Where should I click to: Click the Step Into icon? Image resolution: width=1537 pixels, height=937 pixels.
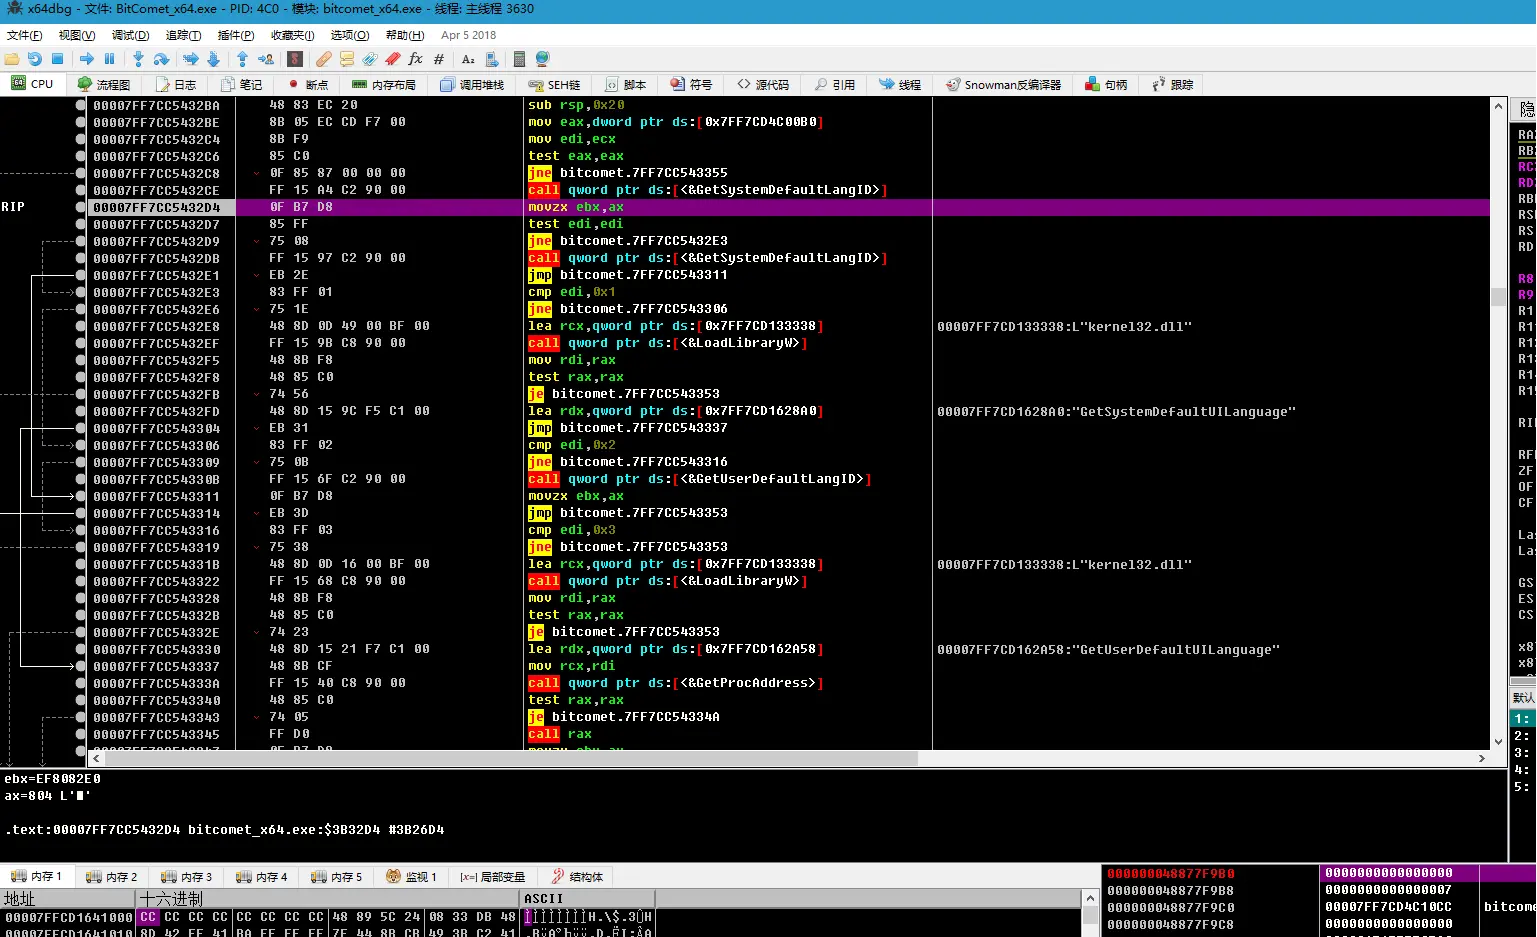[x=139, y=59]
